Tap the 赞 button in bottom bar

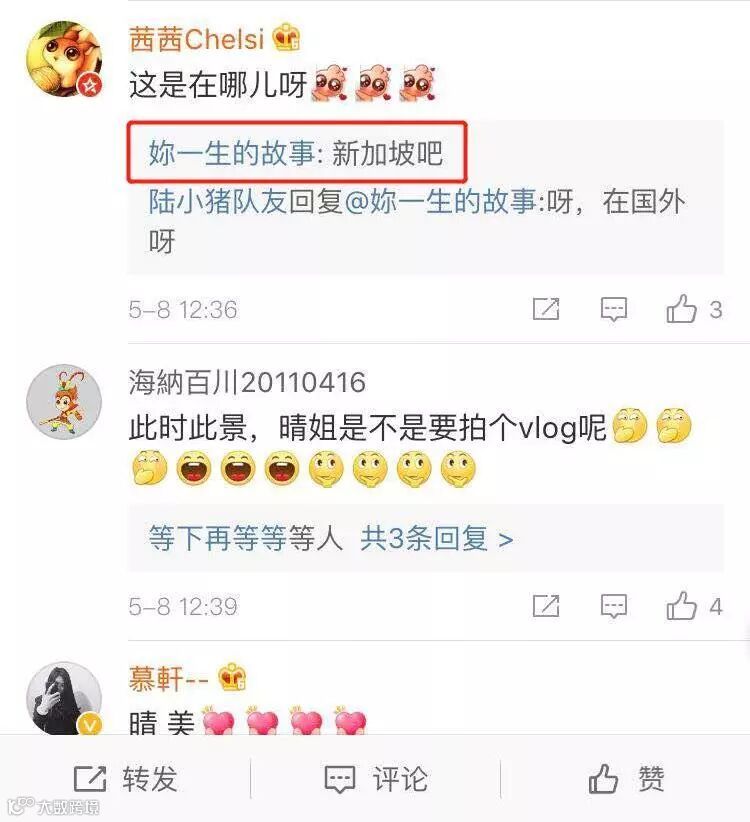point(626,778)
